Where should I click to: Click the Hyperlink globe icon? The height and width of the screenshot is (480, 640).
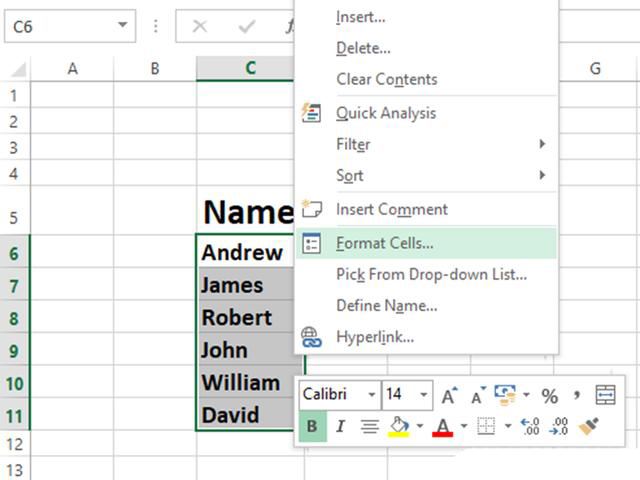(311, 337)
